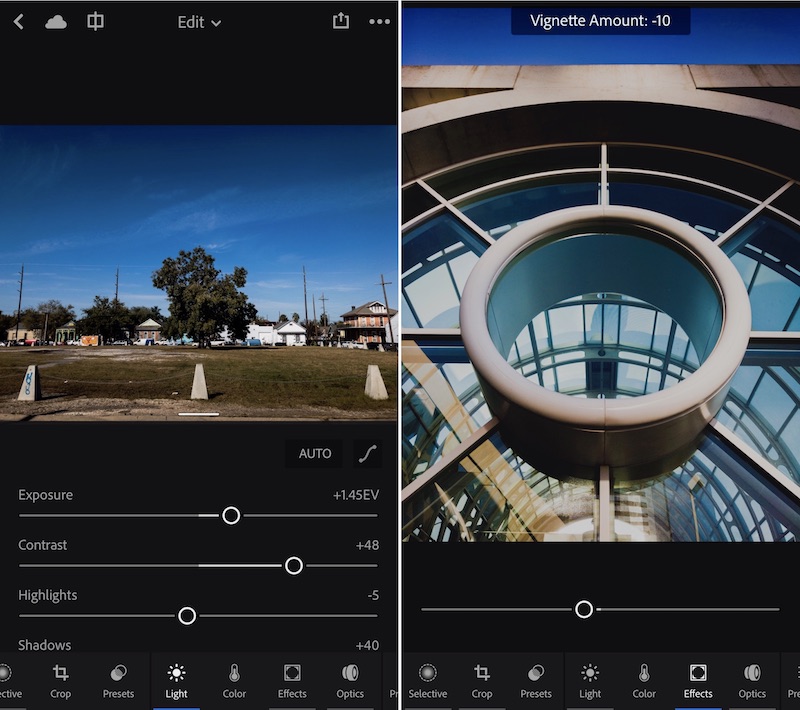This screenshot has height=710, width=800.
Task: Open the Edit mode dropdown
Action: [x=199, y=22]
